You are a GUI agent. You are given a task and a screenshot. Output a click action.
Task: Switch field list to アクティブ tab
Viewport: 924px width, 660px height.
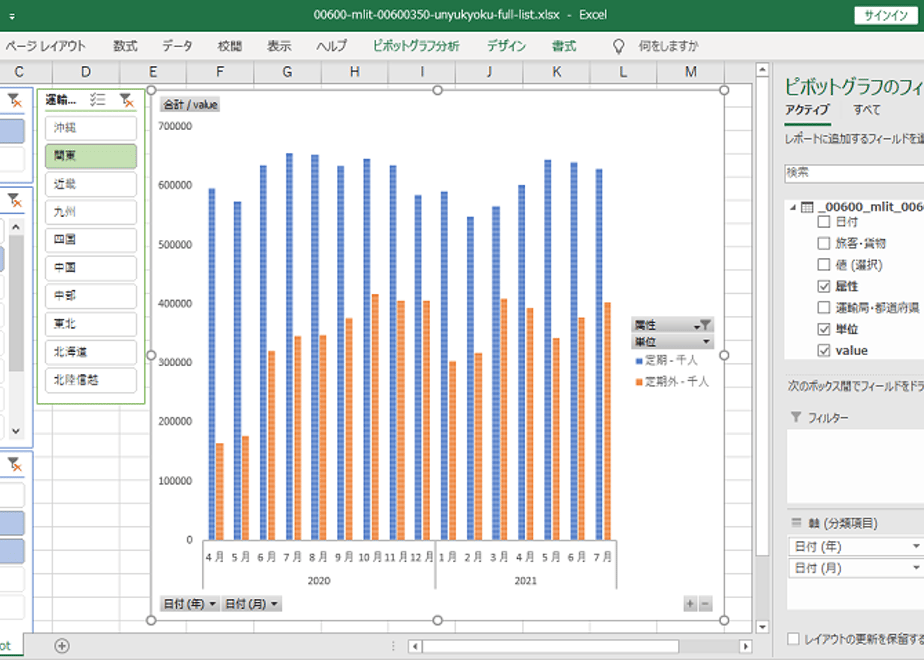[807, 110]
